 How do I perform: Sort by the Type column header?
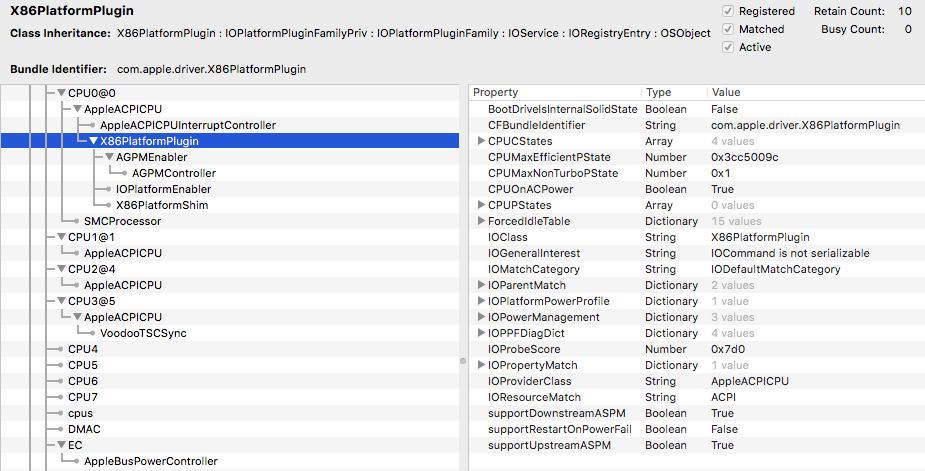[674, 92]
